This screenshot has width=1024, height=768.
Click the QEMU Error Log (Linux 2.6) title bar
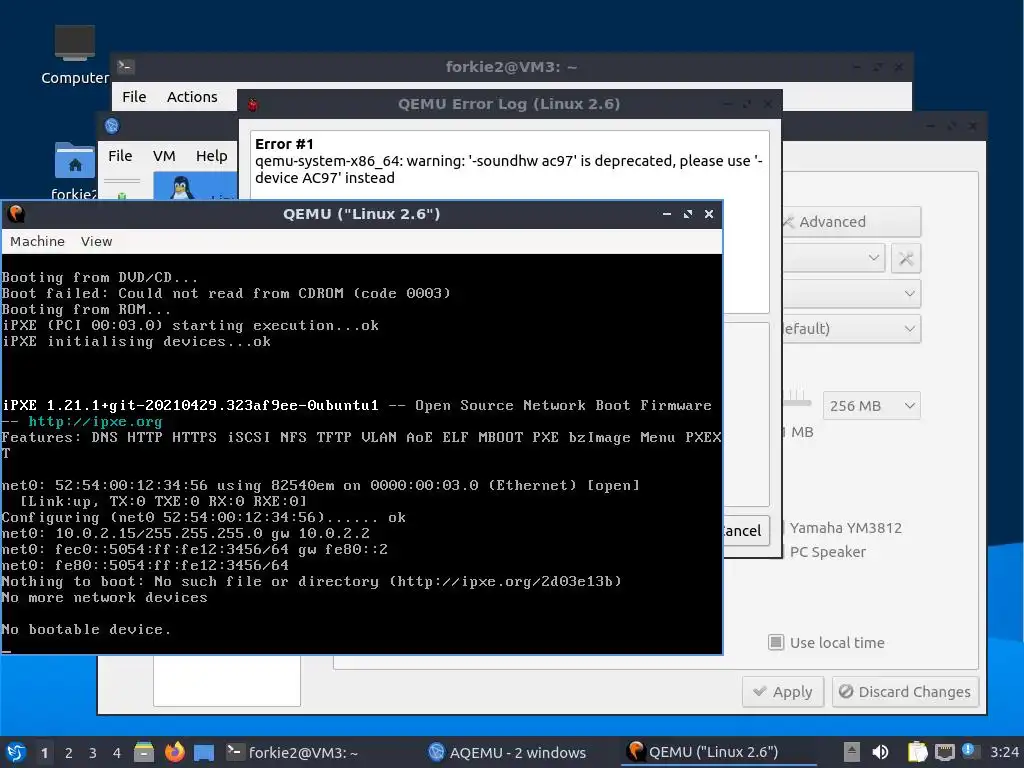[x=509, y=104]
